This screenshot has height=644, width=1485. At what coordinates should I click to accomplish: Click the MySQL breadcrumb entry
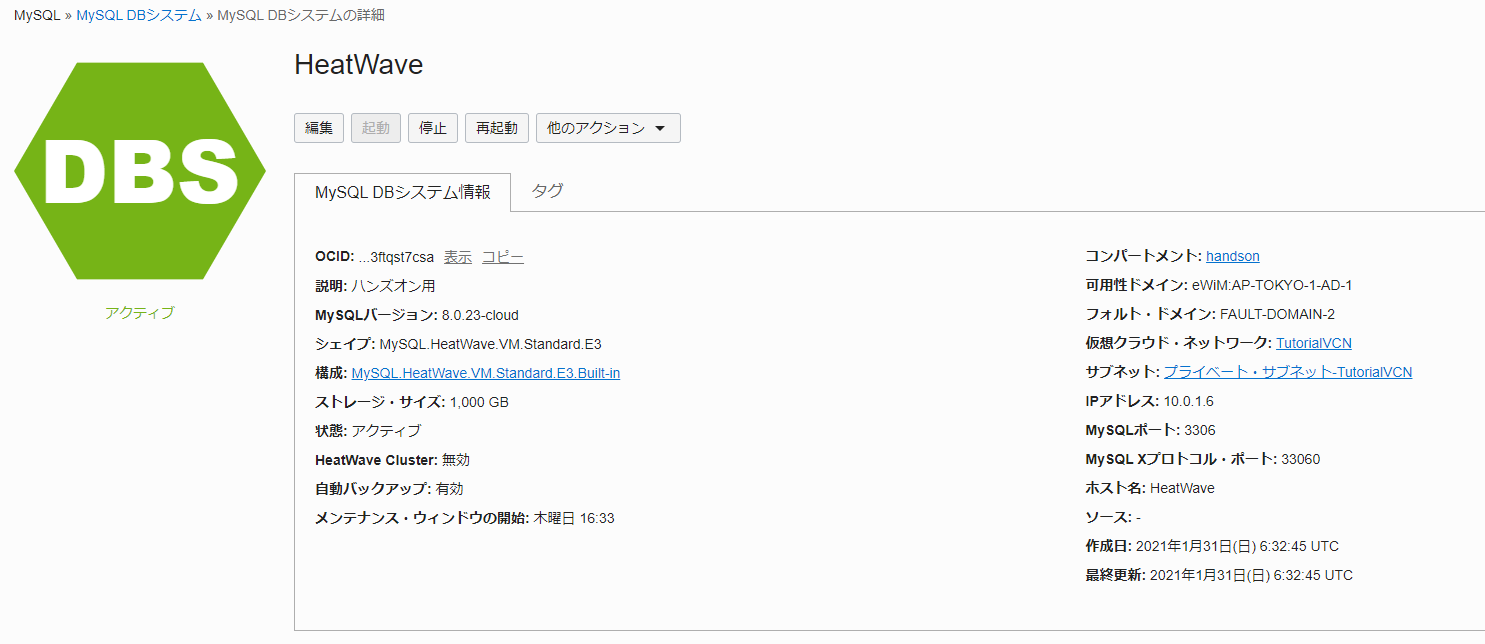36,15
